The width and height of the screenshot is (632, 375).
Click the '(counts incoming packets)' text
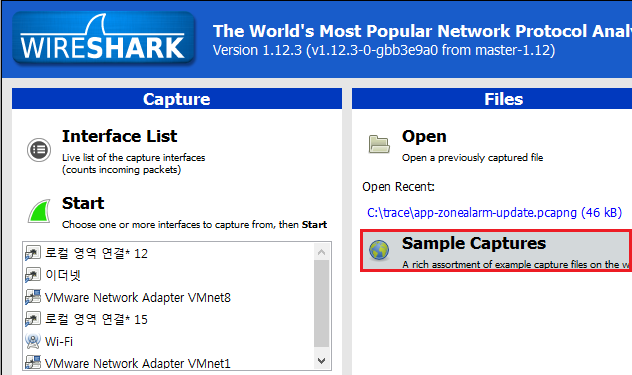pyautogui.click(x=121, y=170)
